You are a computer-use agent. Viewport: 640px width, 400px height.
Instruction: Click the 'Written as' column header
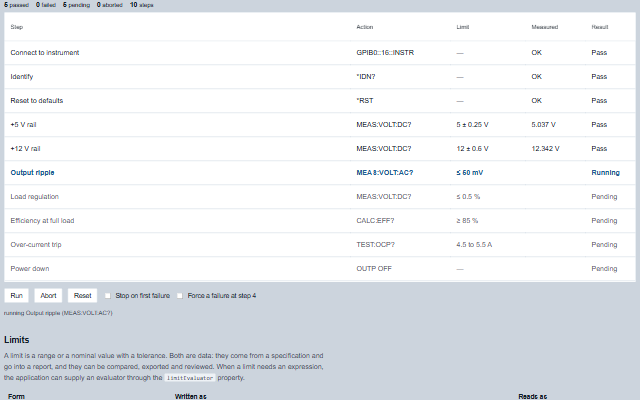point(191,396)
